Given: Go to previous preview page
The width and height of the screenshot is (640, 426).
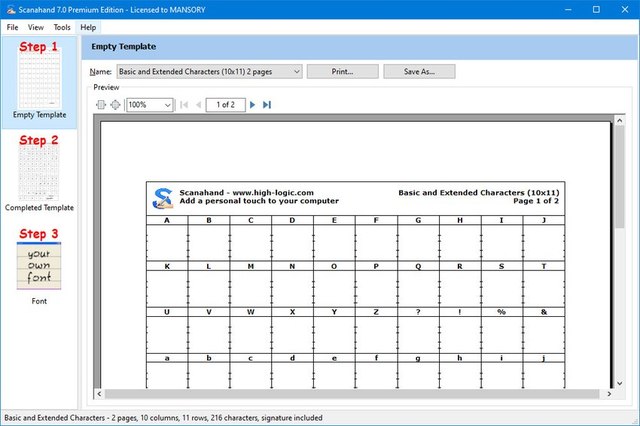Looking at the screenshot, I should coord(198,104).
